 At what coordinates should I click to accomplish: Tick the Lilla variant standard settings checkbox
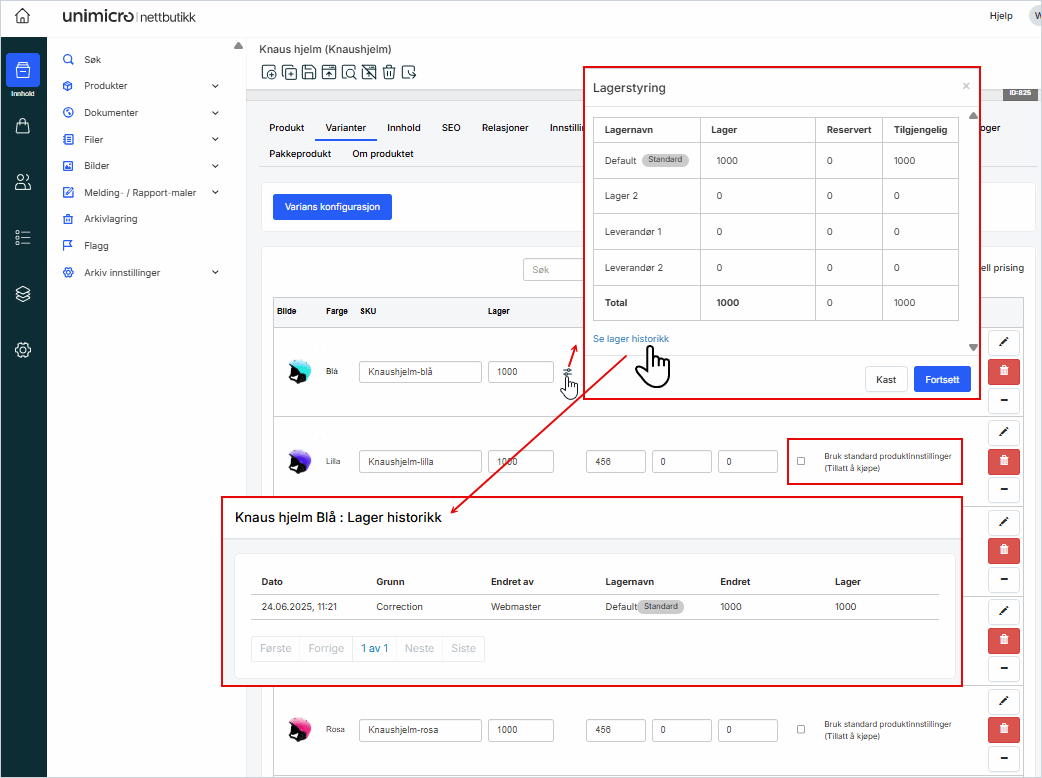click(x=801, y=461)
